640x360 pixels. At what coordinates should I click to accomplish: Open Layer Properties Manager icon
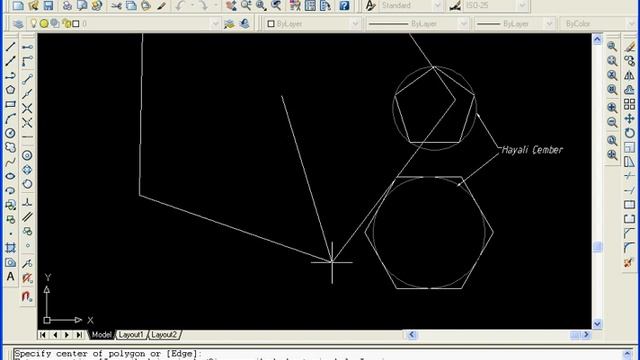coord(18,24)
